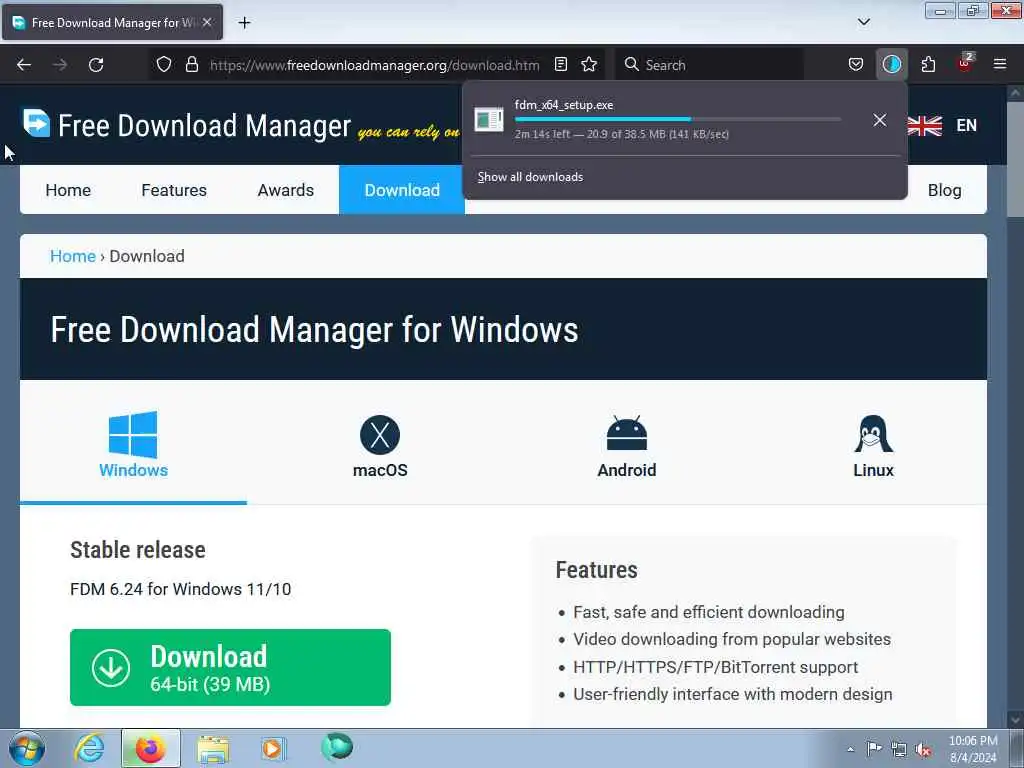Open File Explorer from taskbar
1024x768 pixels.
click(213, 750)
